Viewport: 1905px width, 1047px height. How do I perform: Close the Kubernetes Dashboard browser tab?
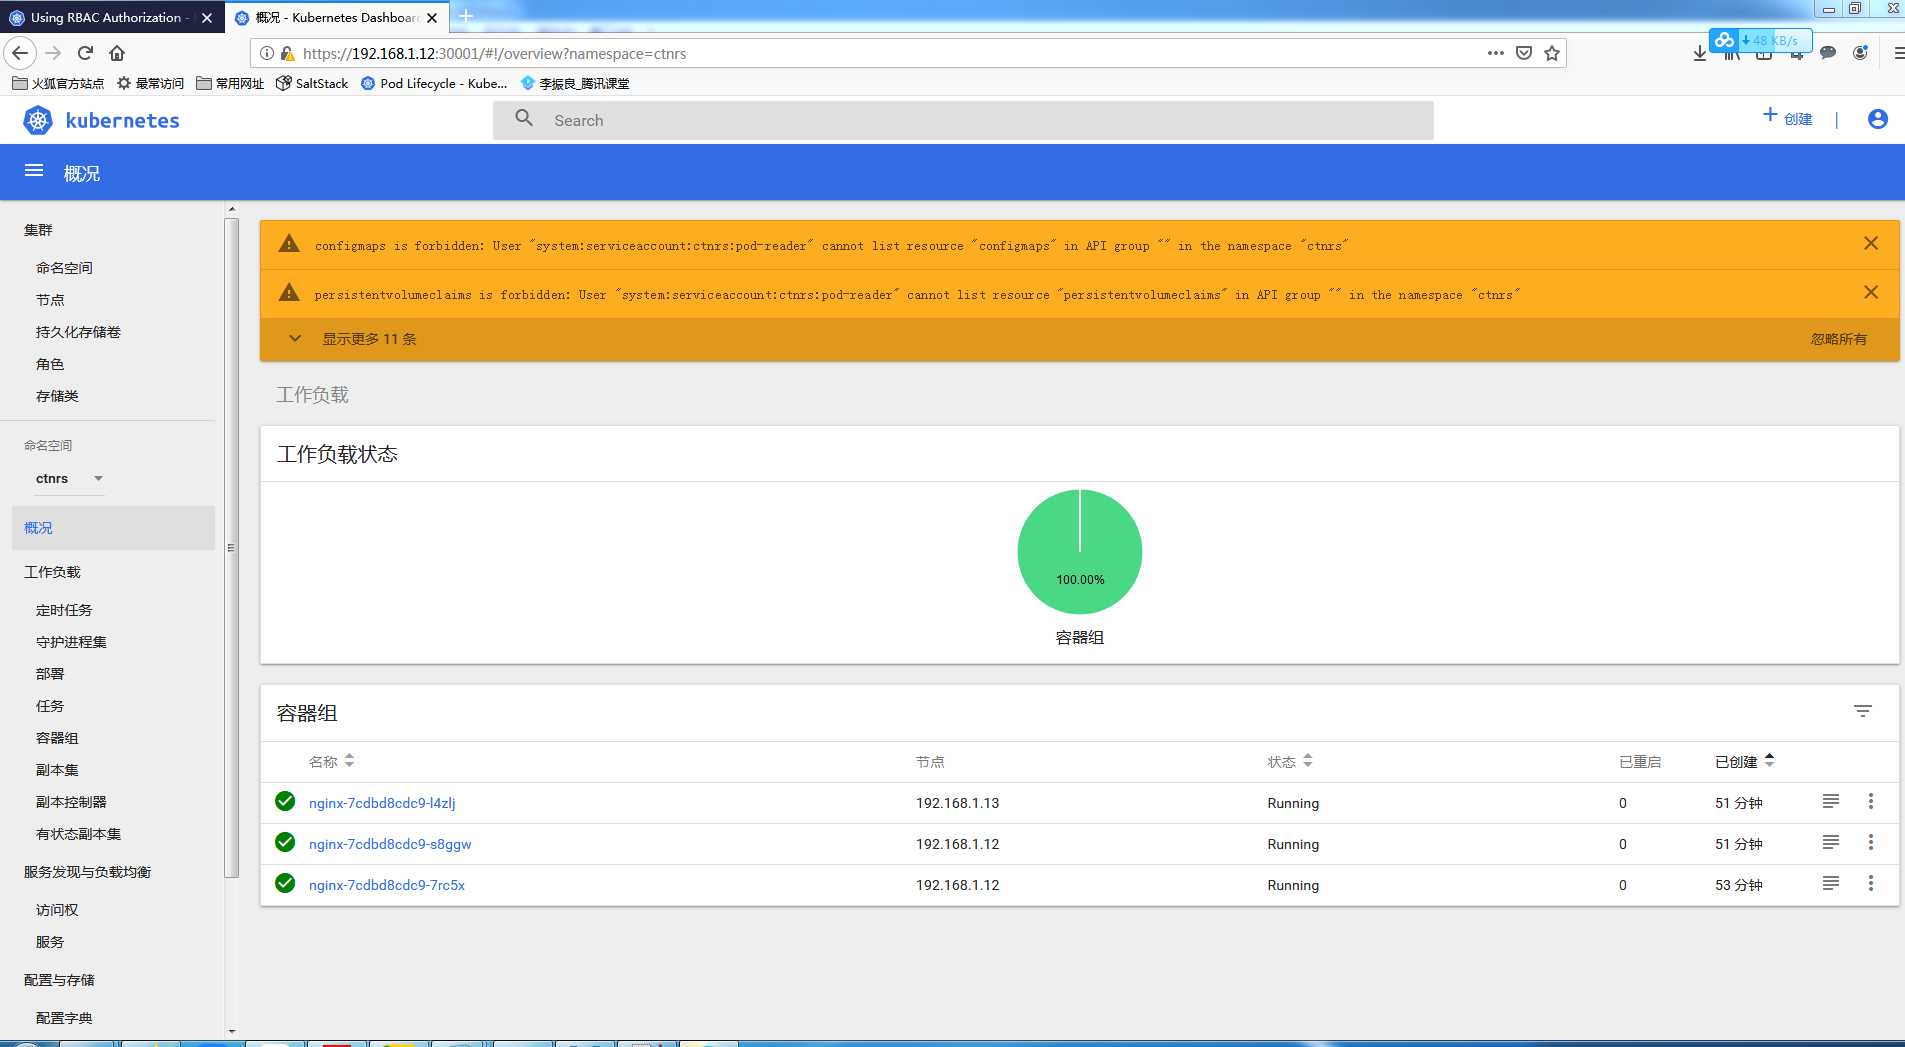click(432, 17)
